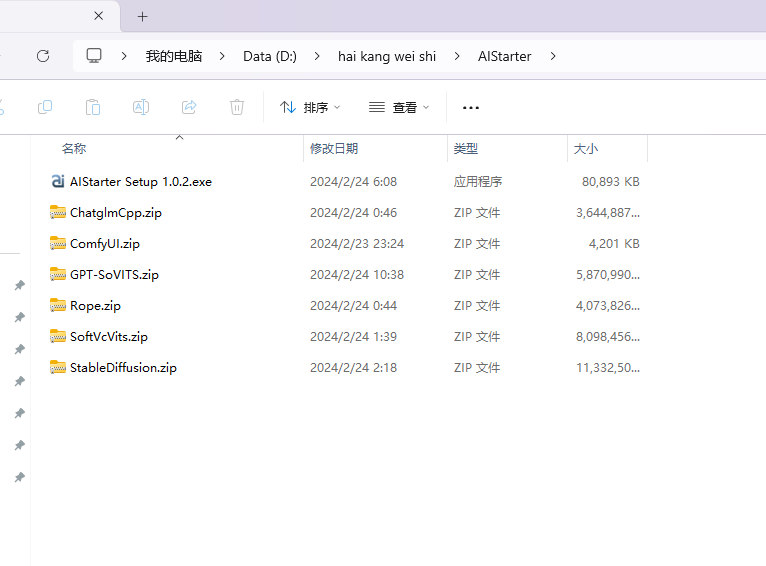Click the date 2024/2/24 10:38

tap(357, 275)
